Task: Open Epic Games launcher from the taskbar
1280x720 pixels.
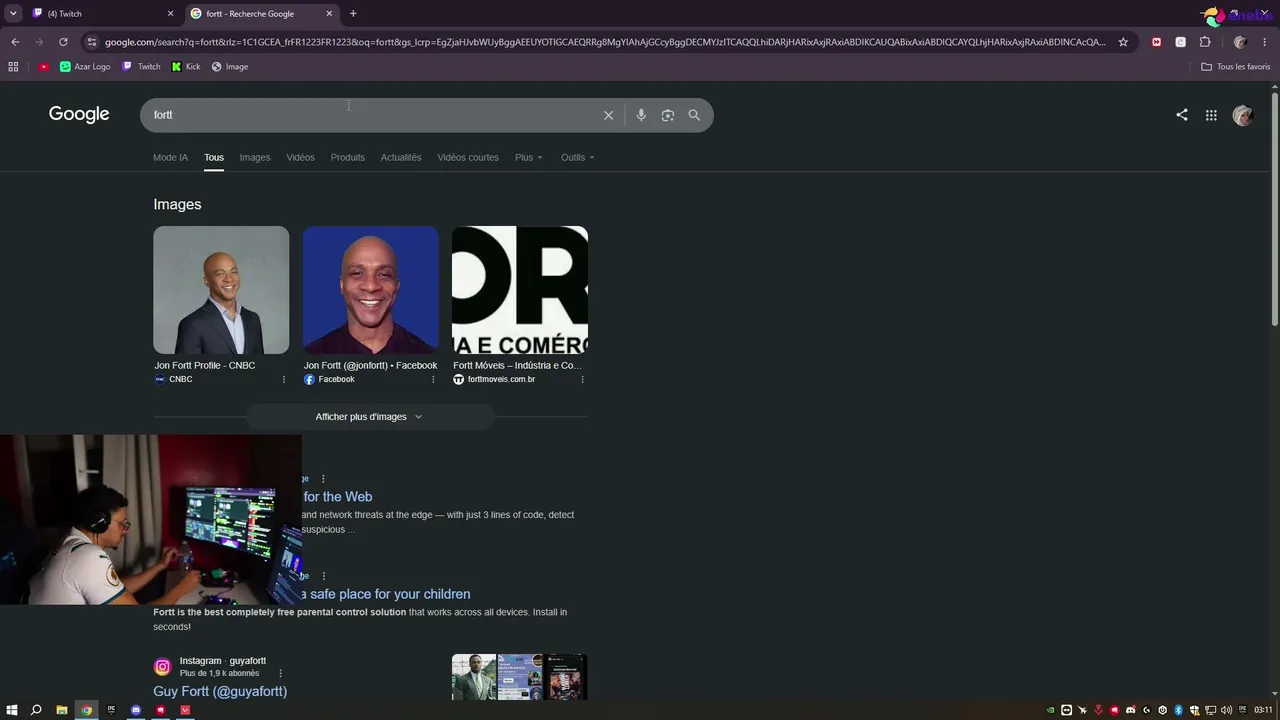Action: point(111,710)
